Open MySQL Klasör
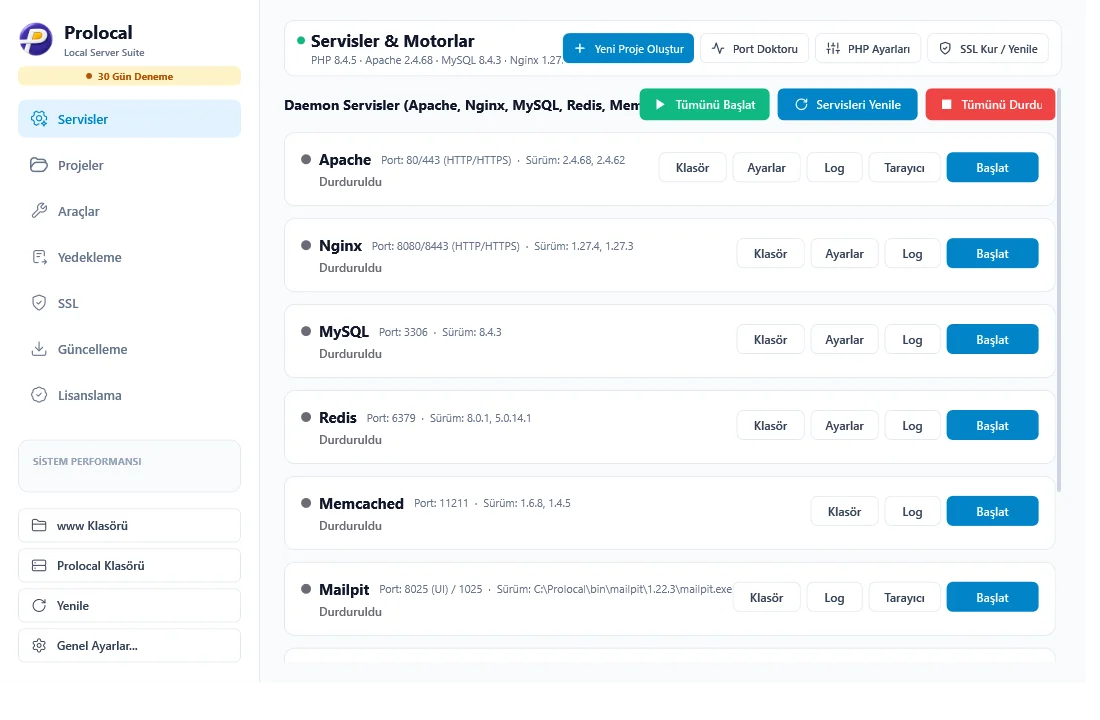This screenshot has width=1100, height=720. 770,340
